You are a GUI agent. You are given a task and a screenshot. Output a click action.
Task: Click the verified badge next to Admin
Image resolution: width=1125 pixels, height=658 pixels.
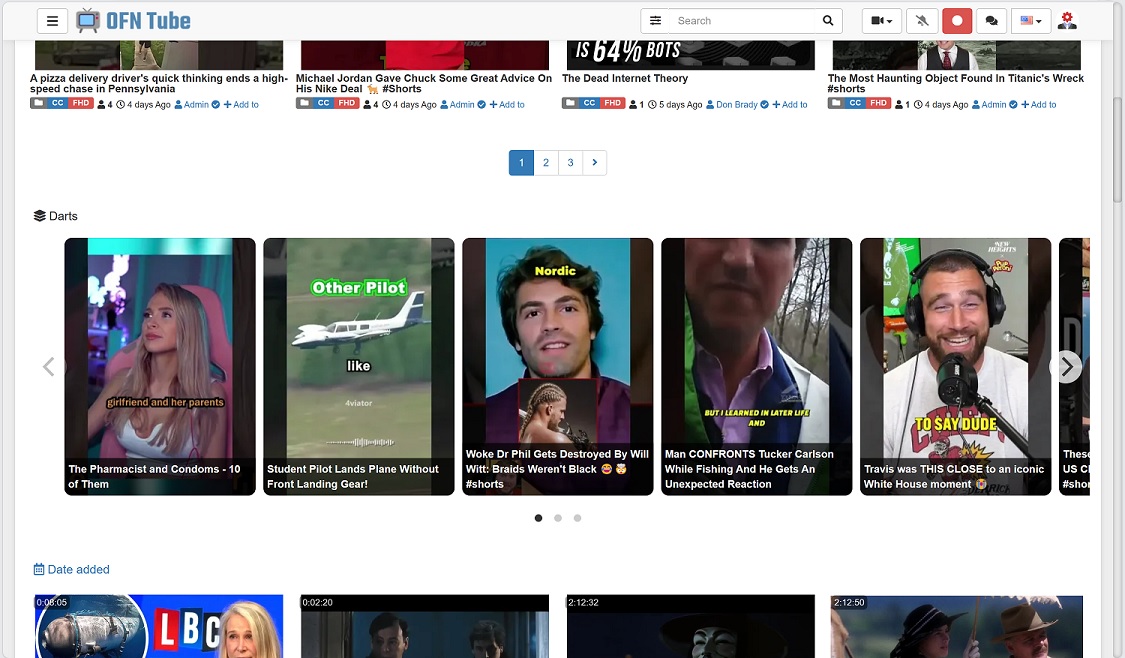pos(213,104)
